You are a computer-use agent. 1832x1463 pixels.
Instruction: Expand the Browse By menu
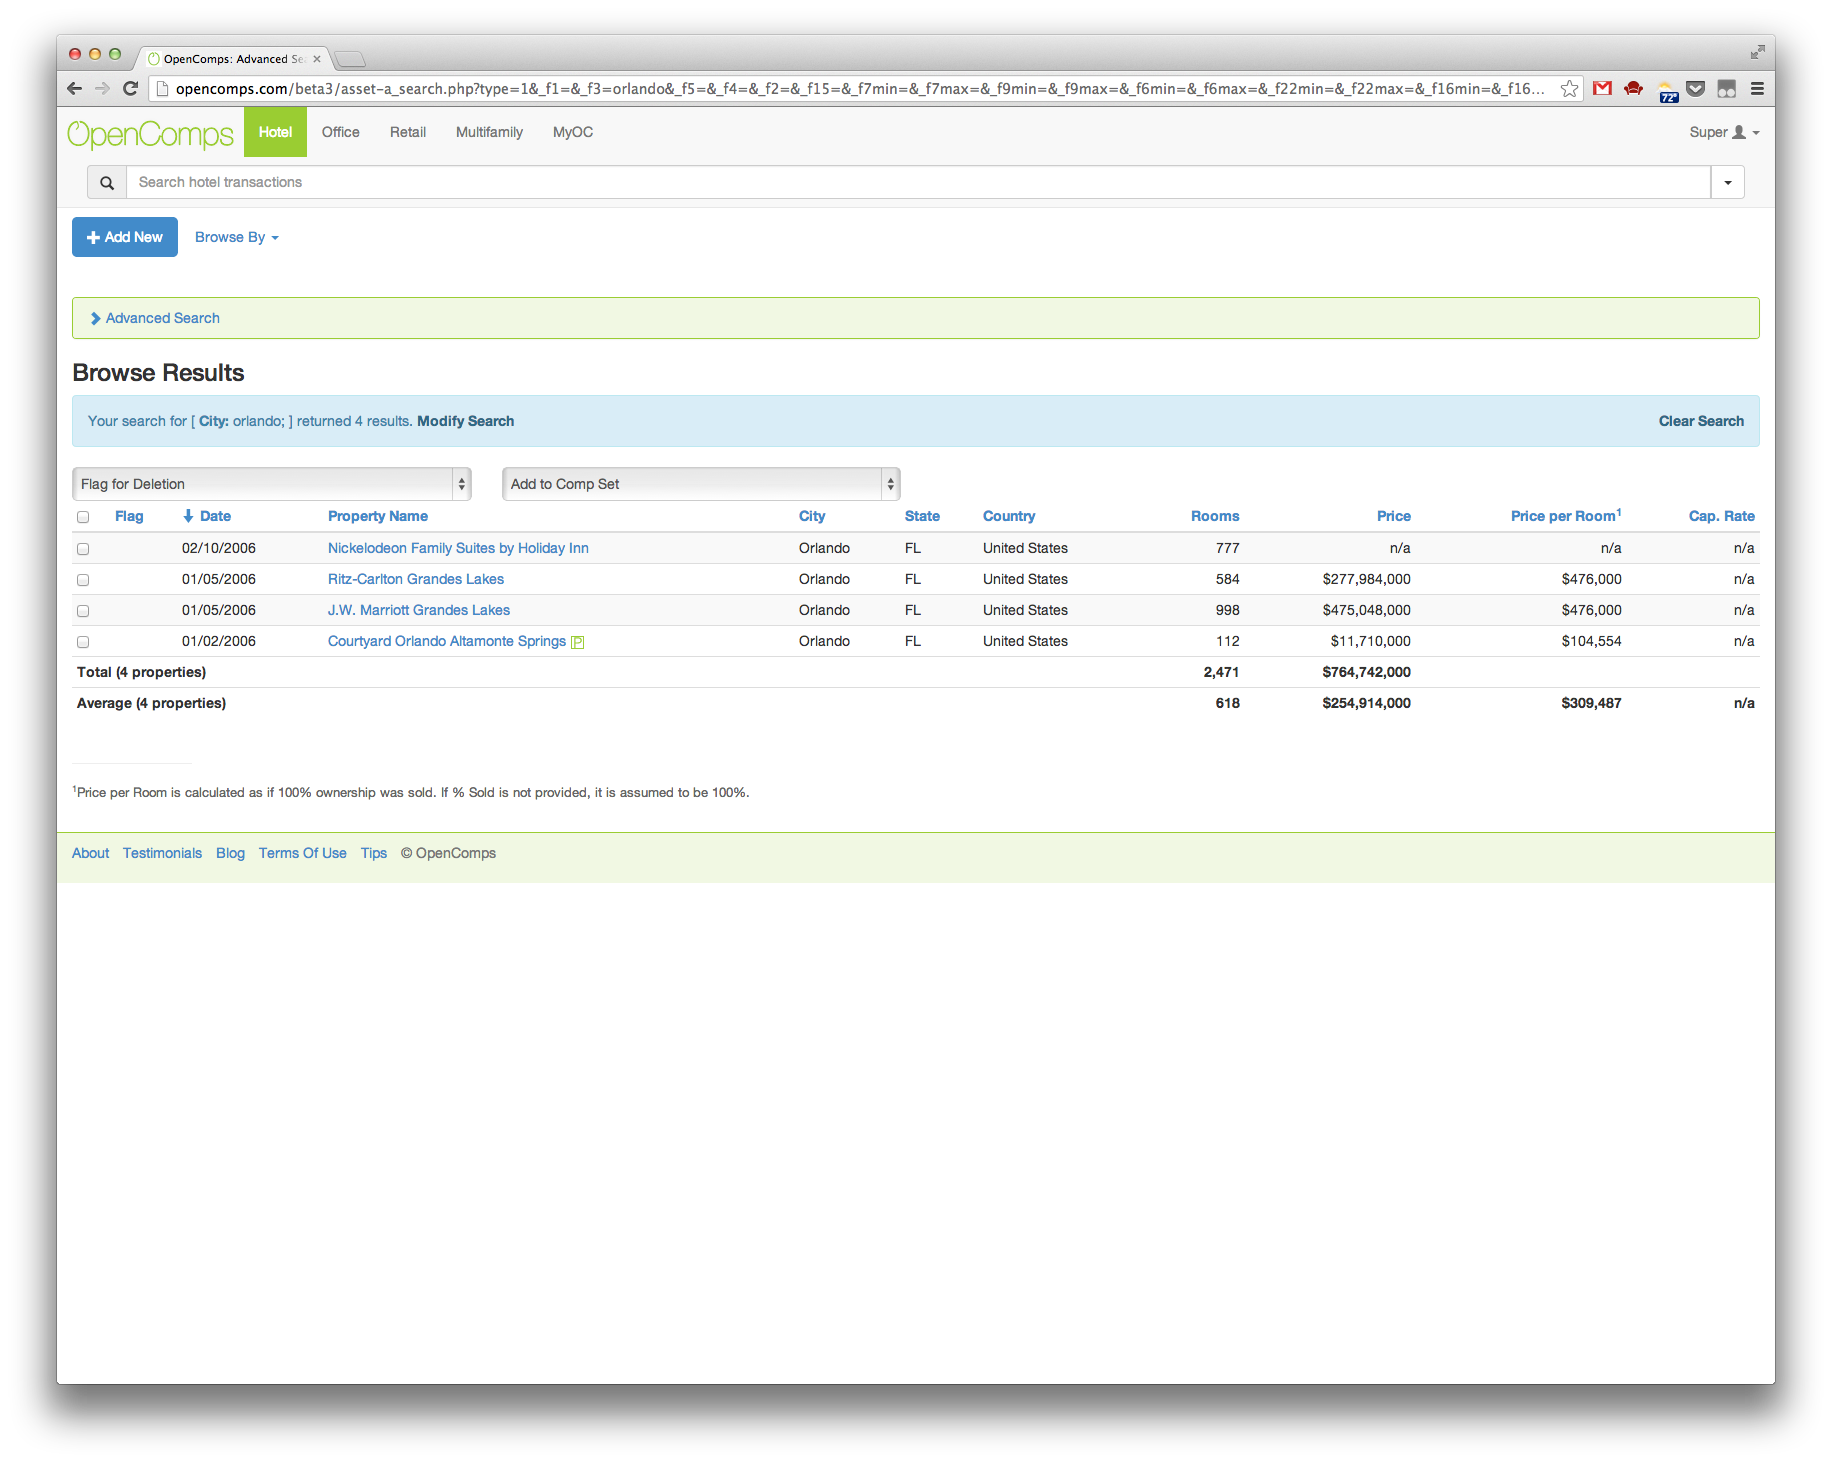(x=236, y=237)
